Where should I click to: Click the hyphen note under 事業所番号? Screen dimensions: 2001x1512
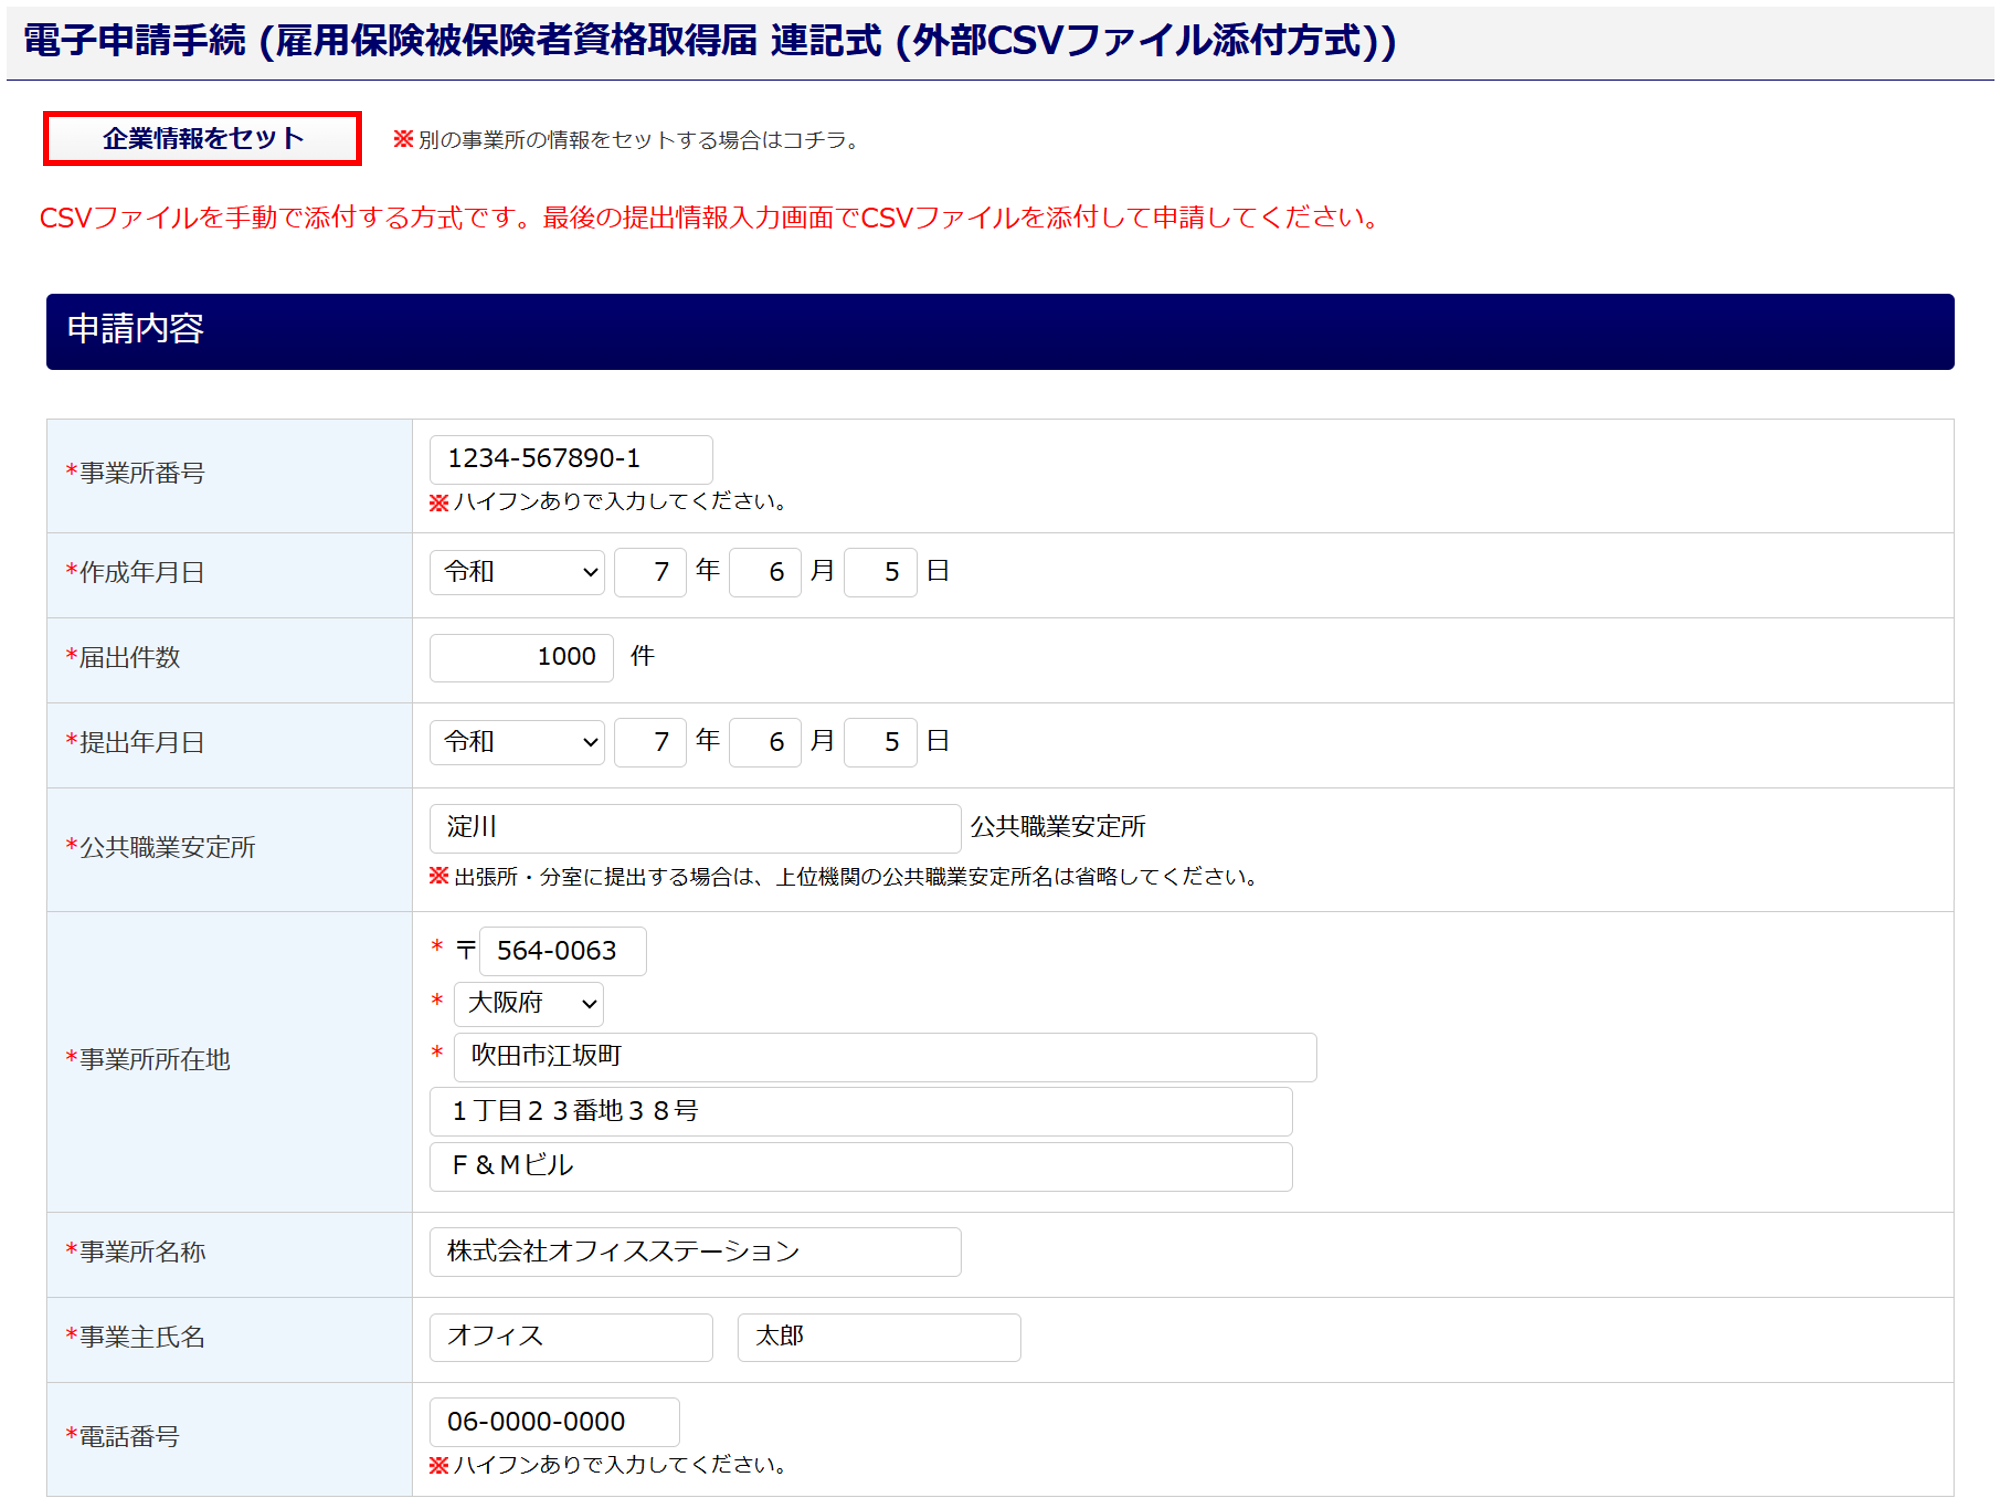[609, 502]
